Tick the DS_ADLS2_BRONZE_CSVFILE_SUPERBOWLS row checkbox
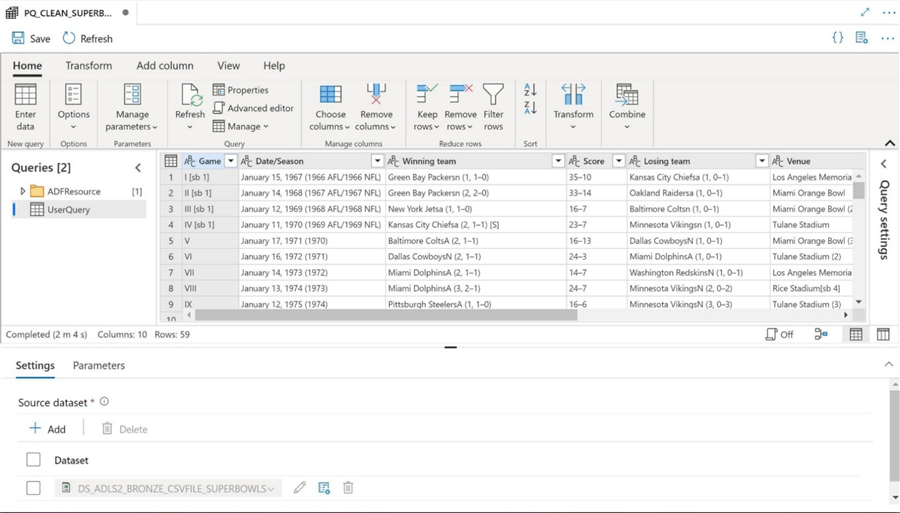The height and width of the screenshot is (513, 900). click(x=33, y=488)
